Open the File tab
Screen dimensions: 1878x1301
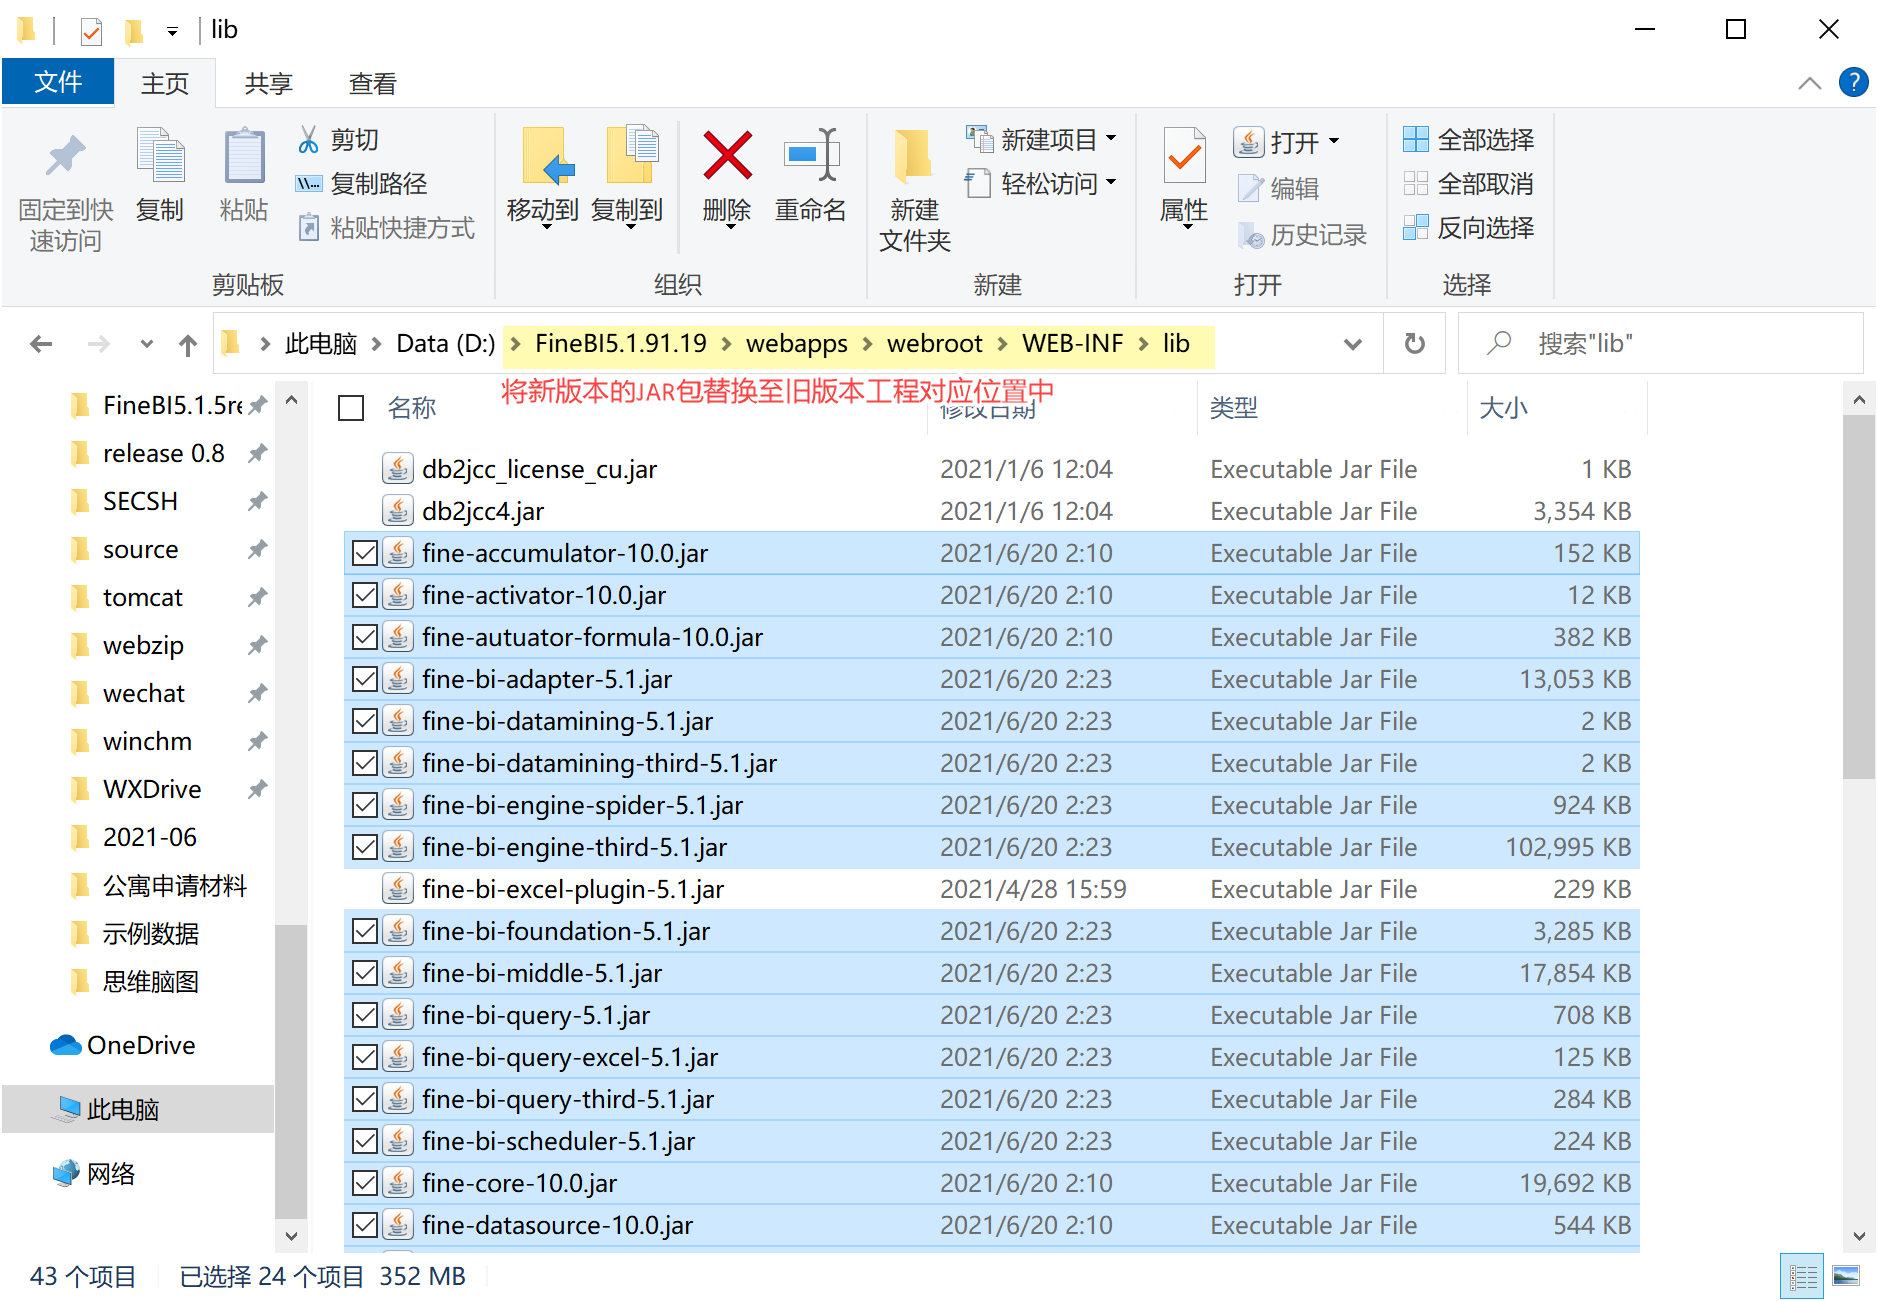coord(58,82)
